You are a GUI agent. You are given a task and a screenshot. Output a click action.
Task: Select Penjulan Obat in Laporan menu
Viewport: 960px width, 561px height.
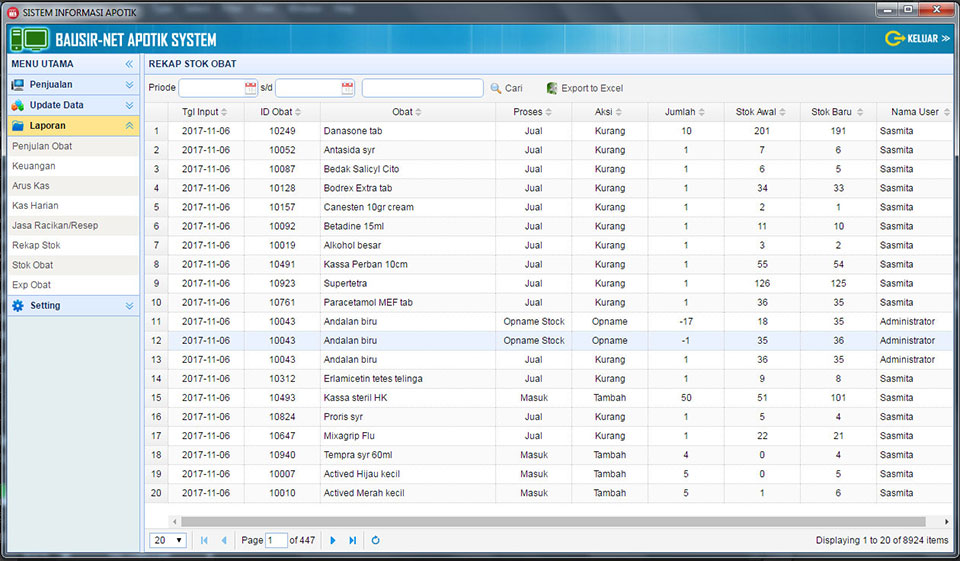click(x=42, y=146)
